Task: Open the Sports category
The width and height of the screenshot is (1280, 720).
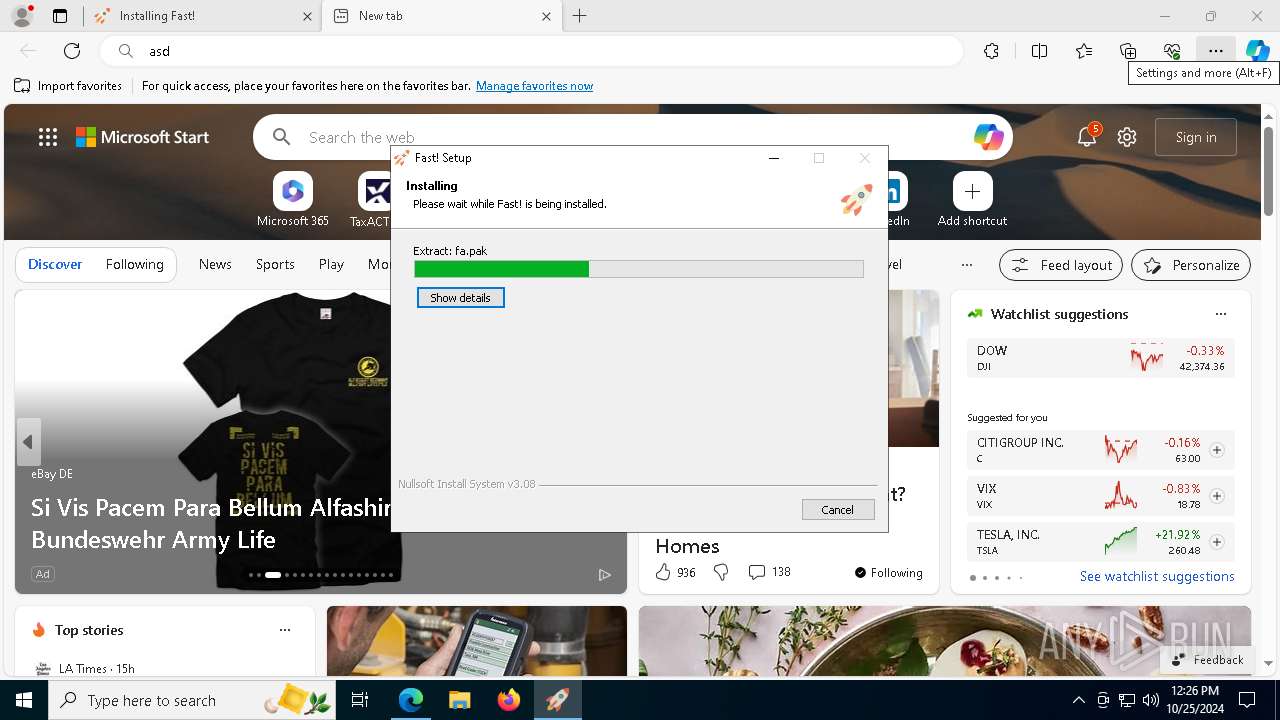Action: (275, 265)
